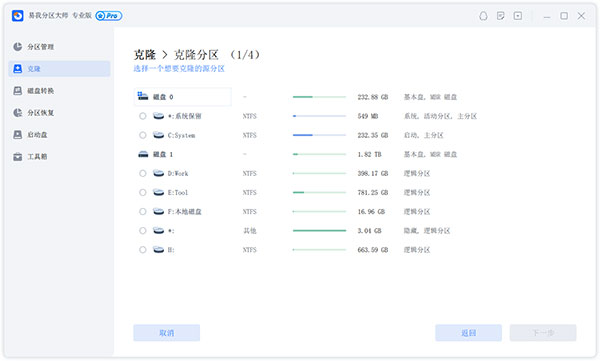Click the H: partition name
The image size is (600, 361).
(171, 250)
